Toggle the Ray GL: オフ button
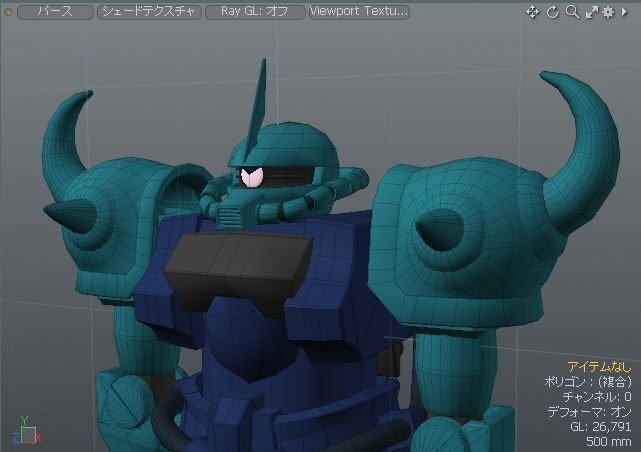Viewport: 641px width, 452px height. point(255,11)
